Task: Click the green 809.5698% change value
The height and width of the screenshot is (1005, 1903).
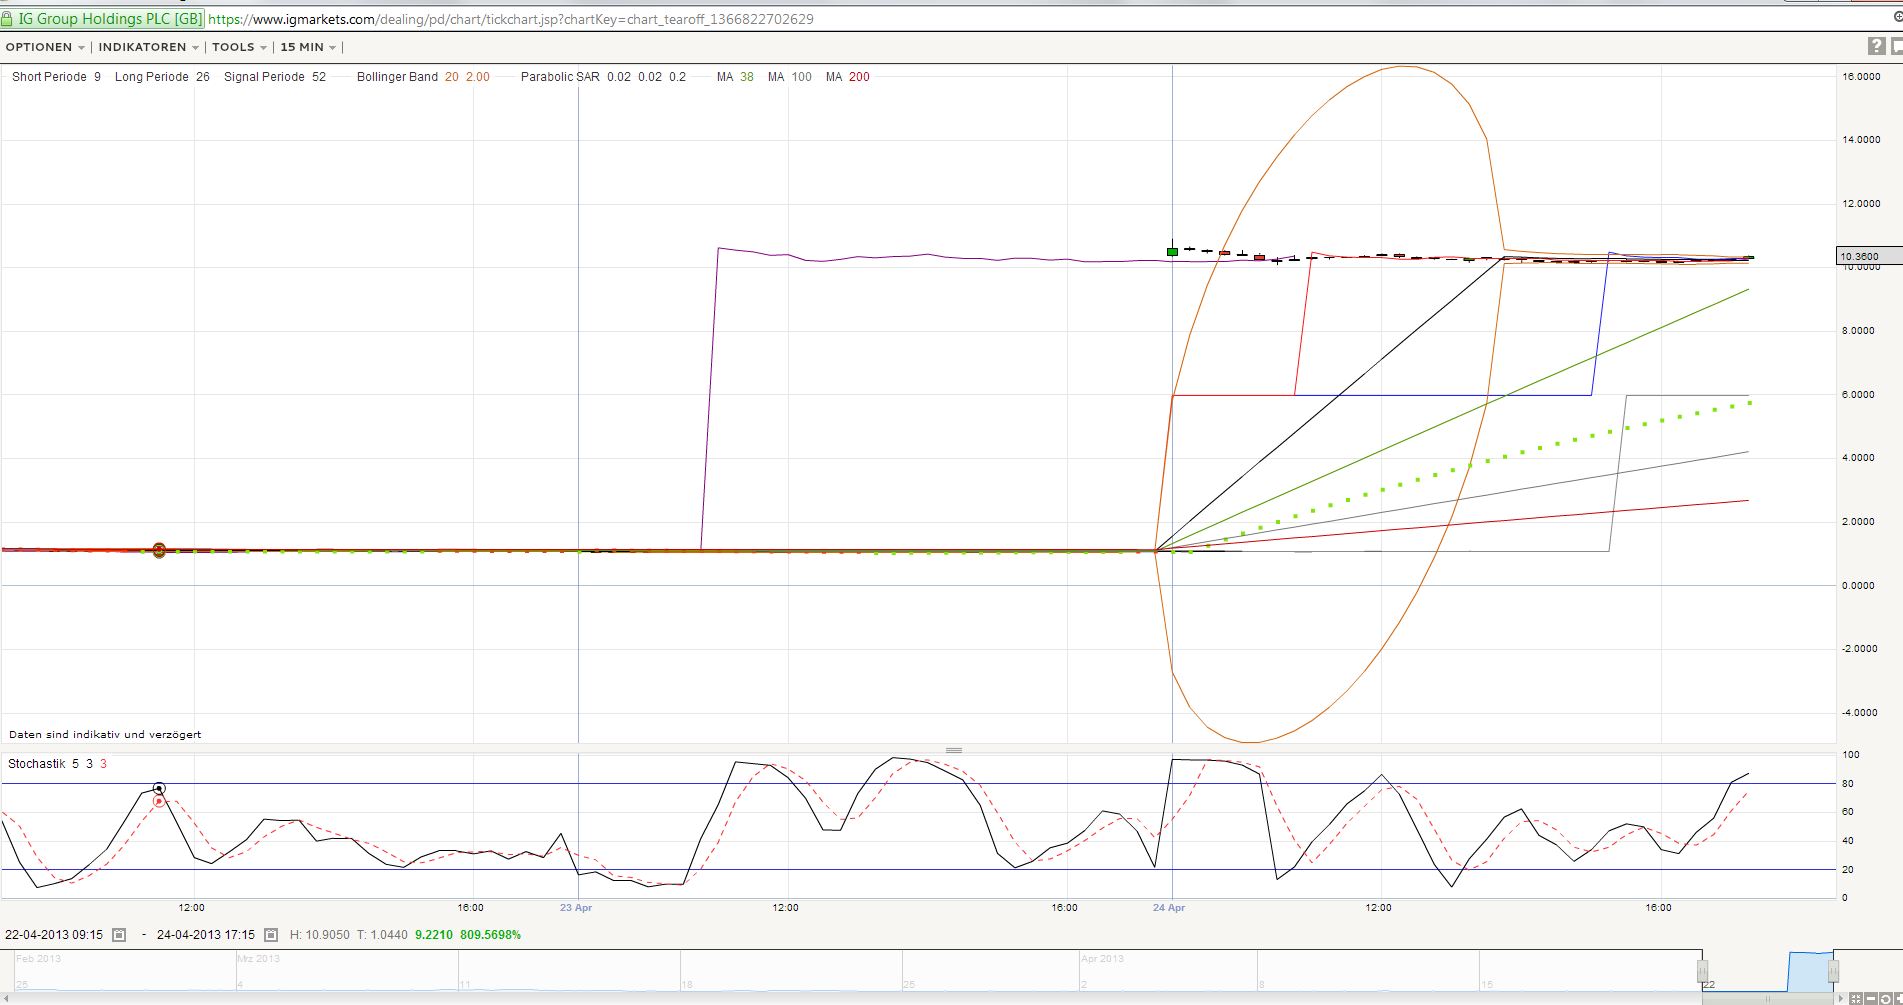Action: (x=490, y=935)
